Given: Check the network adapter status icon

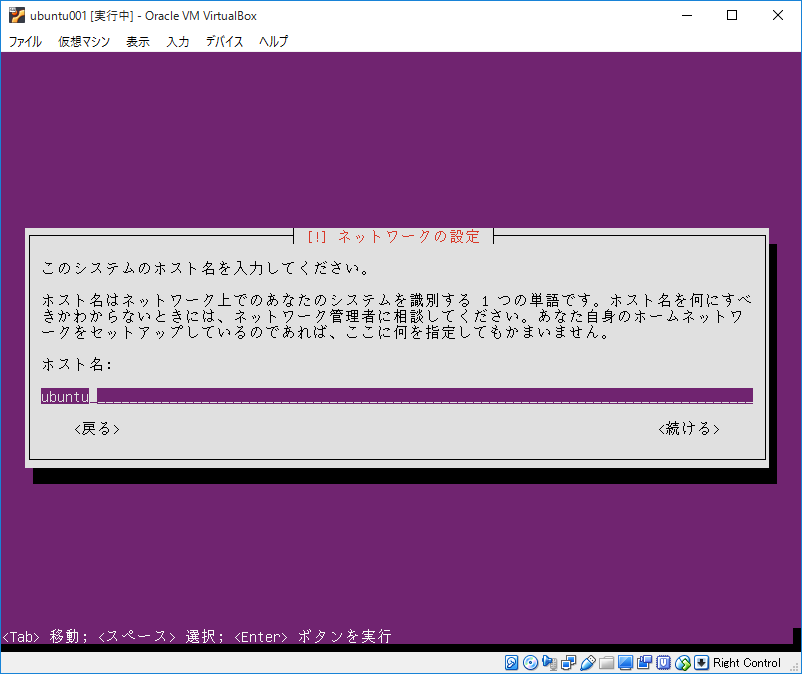Looking at the screenshot, I should [568, 662].
